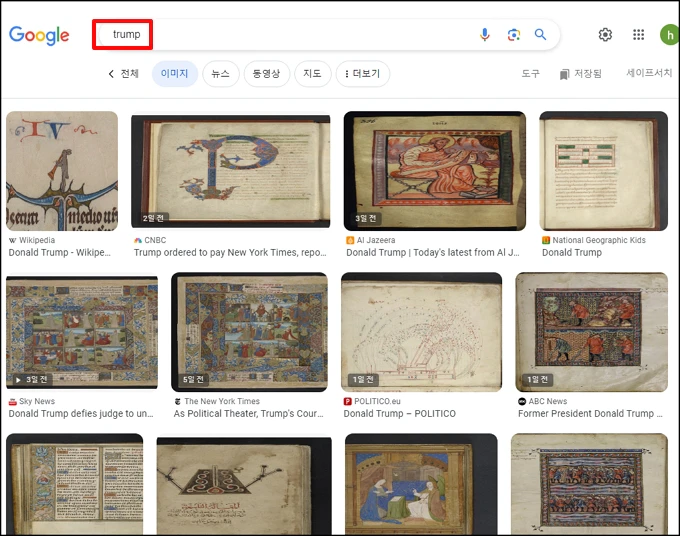Open the POLITICO.eu result thumbnail

[422, 332]
